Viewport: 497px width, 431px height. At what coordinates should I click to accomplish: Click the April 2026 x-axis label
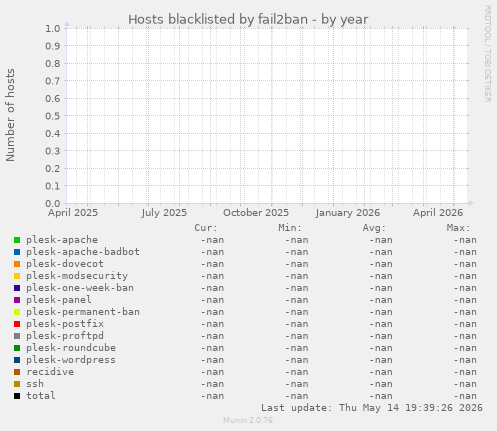point(438,213)
